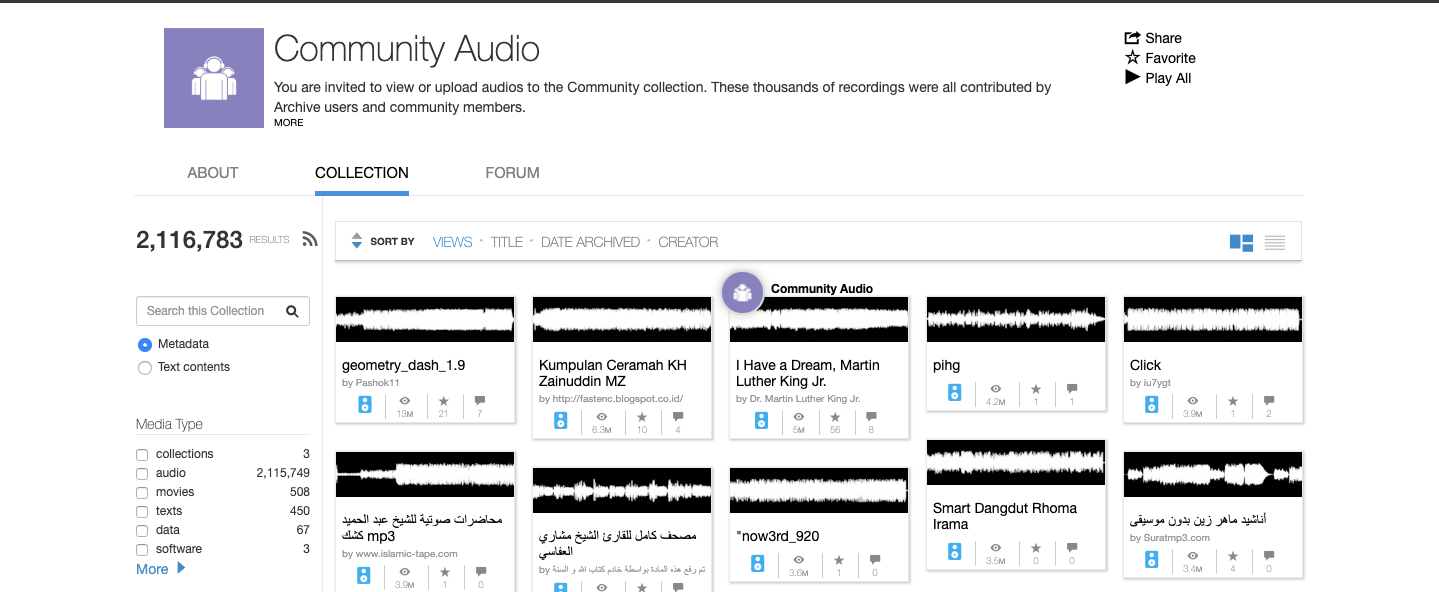
Task: Open pihg waveform thumbnail
Action: 1016,320
